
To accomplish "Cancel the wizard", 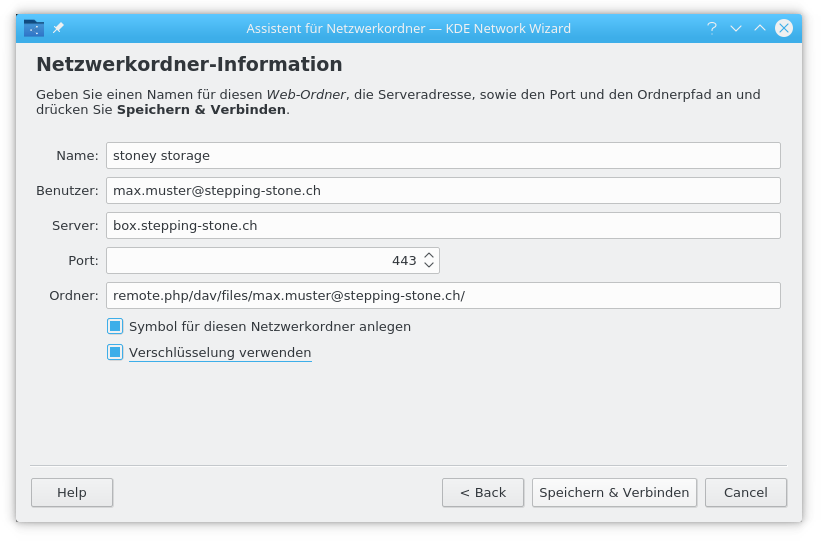I will click(x=746, y=492).
